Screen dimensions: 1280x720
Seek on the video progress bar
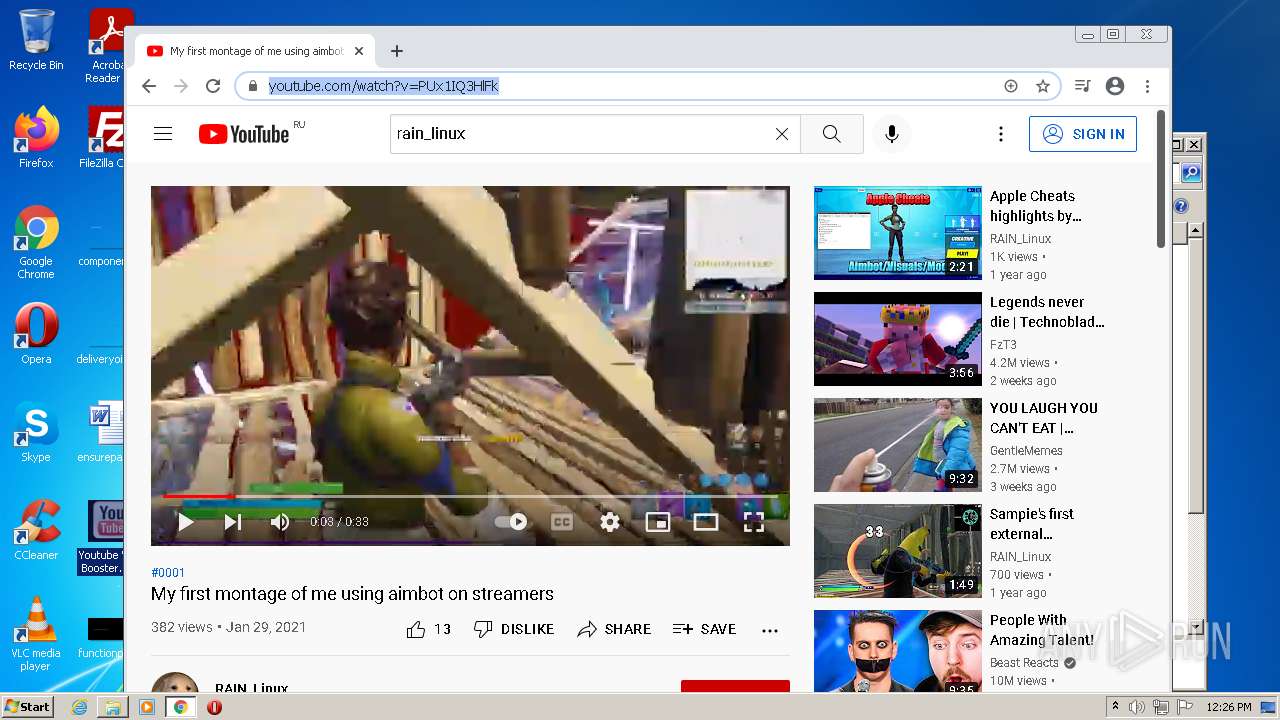(x=470, y=496)
